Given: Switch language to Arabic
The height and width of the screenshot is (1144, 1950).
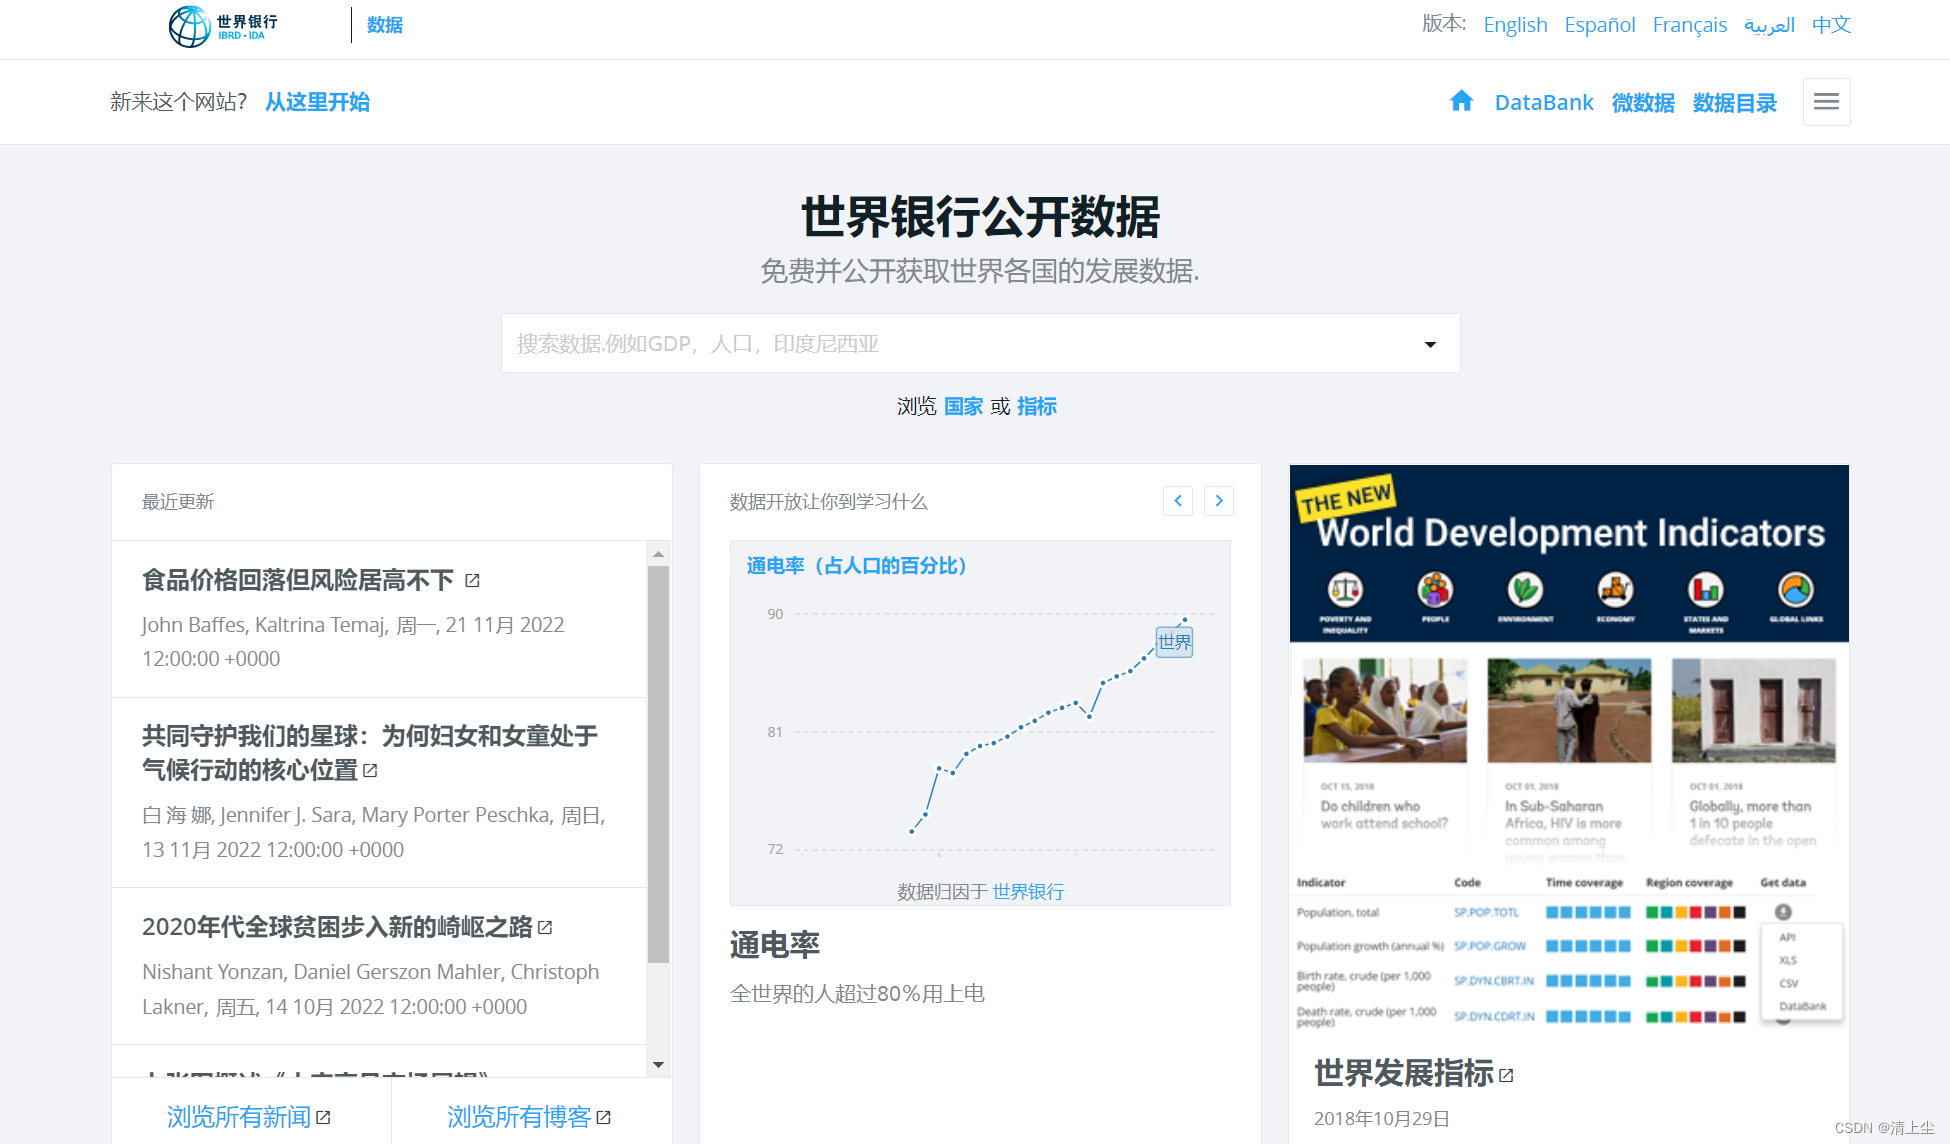Looking at the screenshot, I should point(1769,25).
